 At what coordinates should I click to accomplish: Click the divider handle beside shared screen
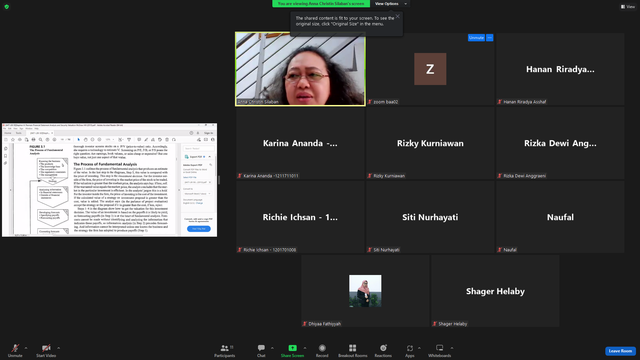pos(219,180)
